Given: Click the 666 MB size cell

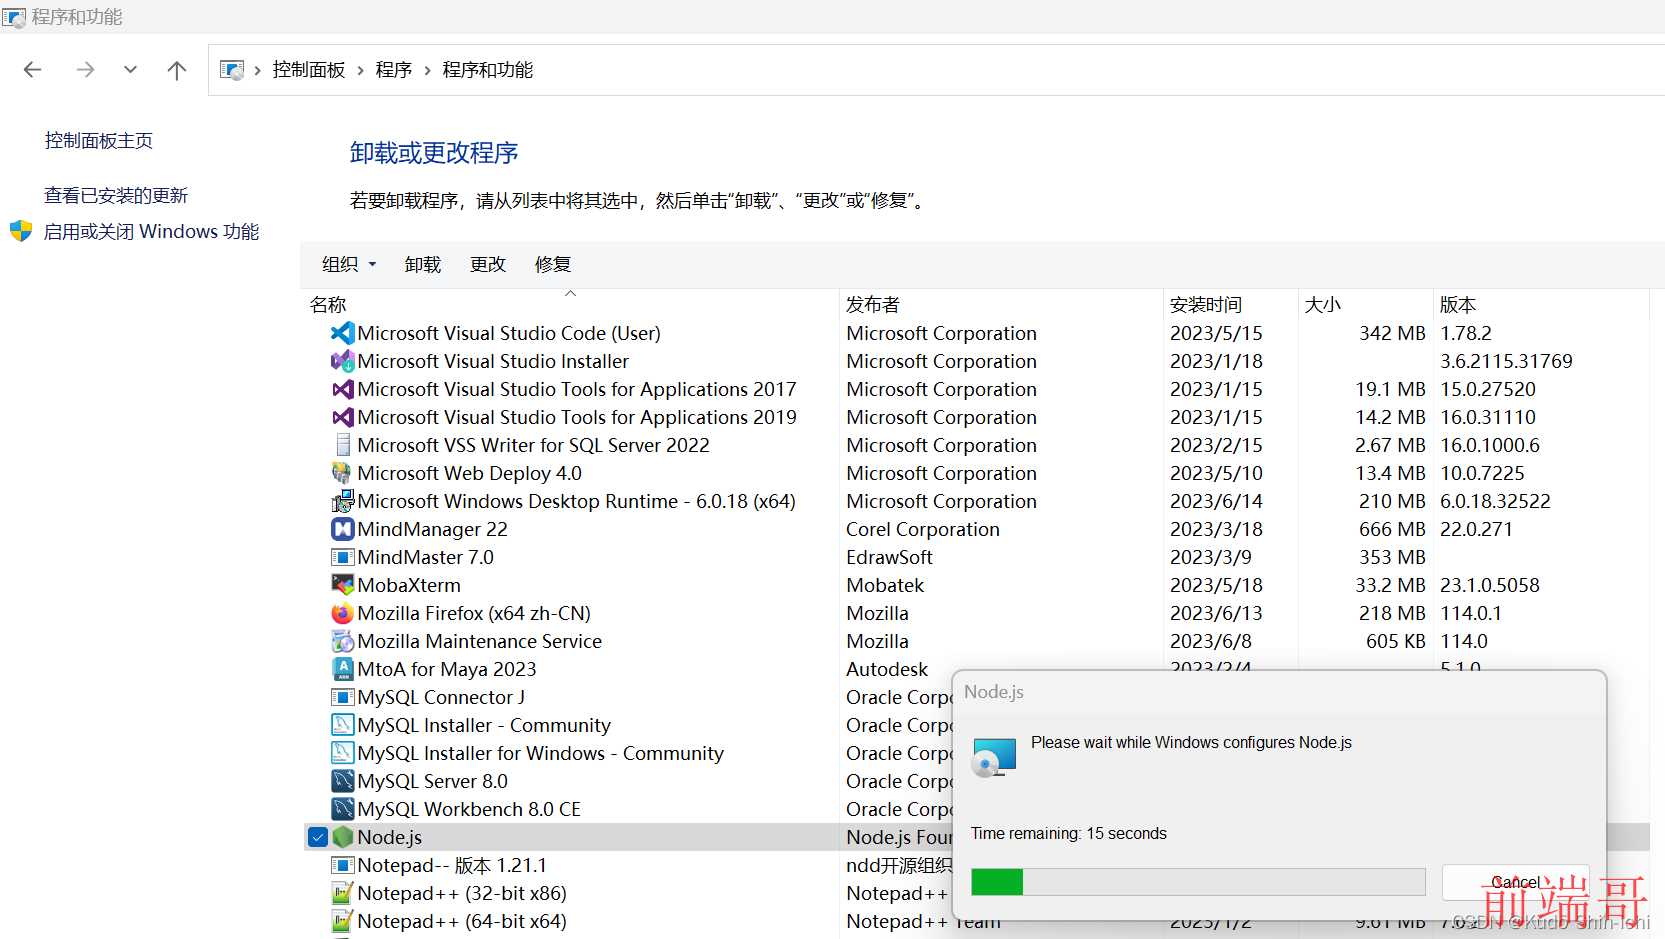Looking at the screenshot, I should (1392, 529).
